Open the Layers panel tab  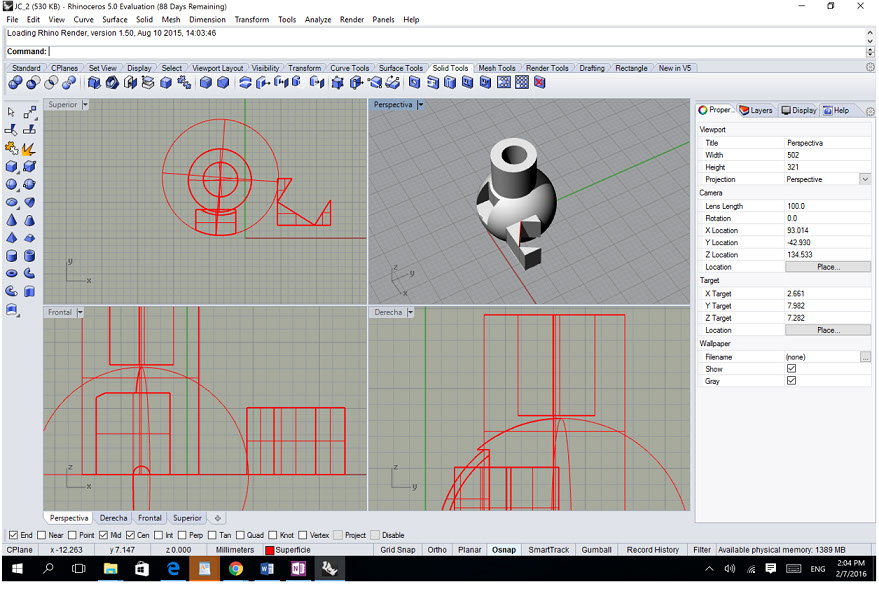pos(756,110)
